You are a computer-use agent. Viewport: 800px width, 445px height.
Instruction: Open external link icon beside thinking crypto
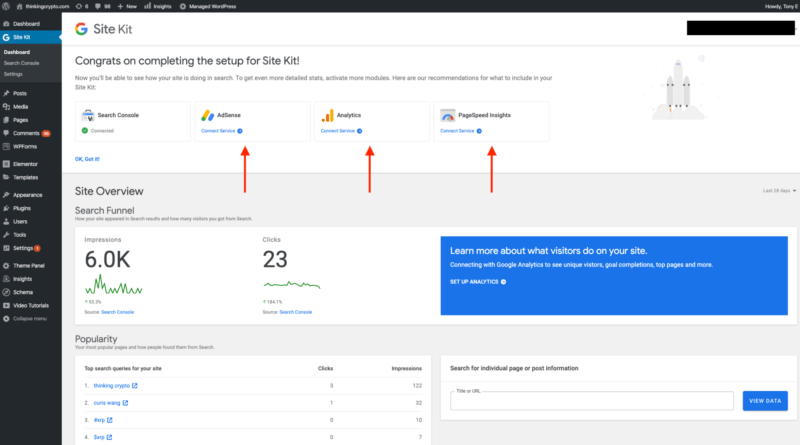135,385
